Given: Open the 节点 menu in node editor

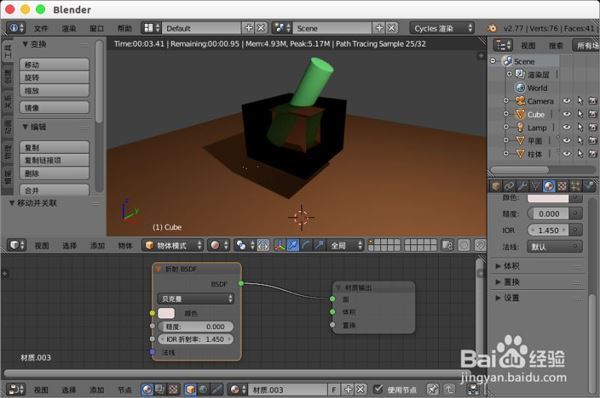Looking at the screenshot, I should pos(125,390).
